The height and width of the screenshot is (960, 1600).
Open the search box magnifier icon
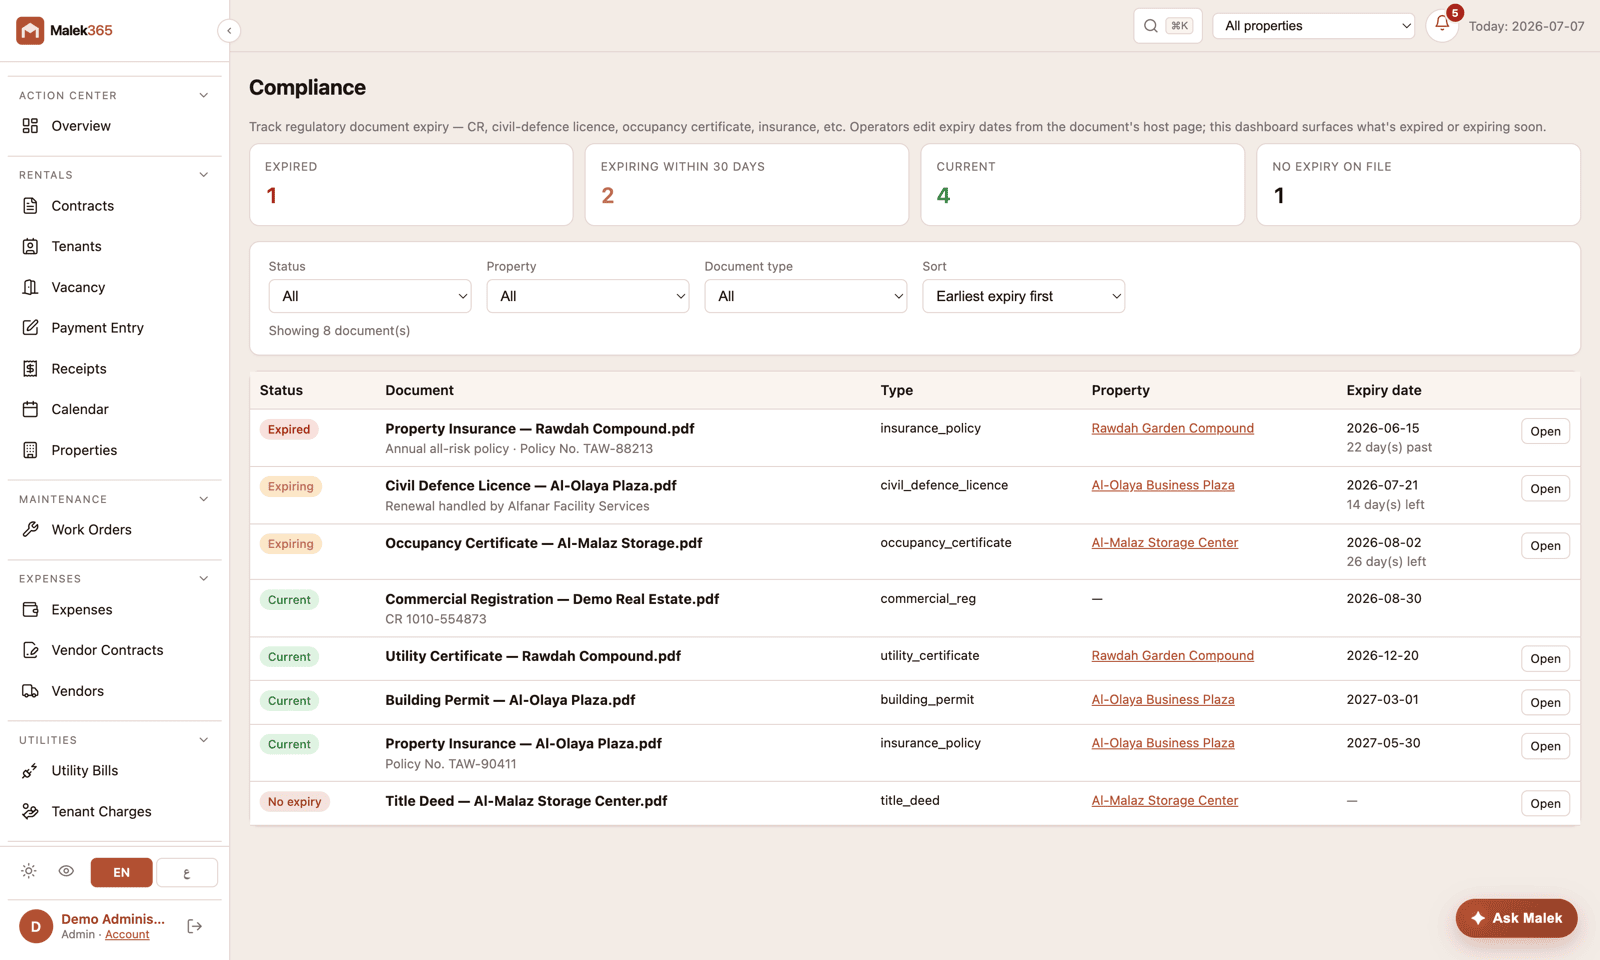click(x=1151, y=26)
